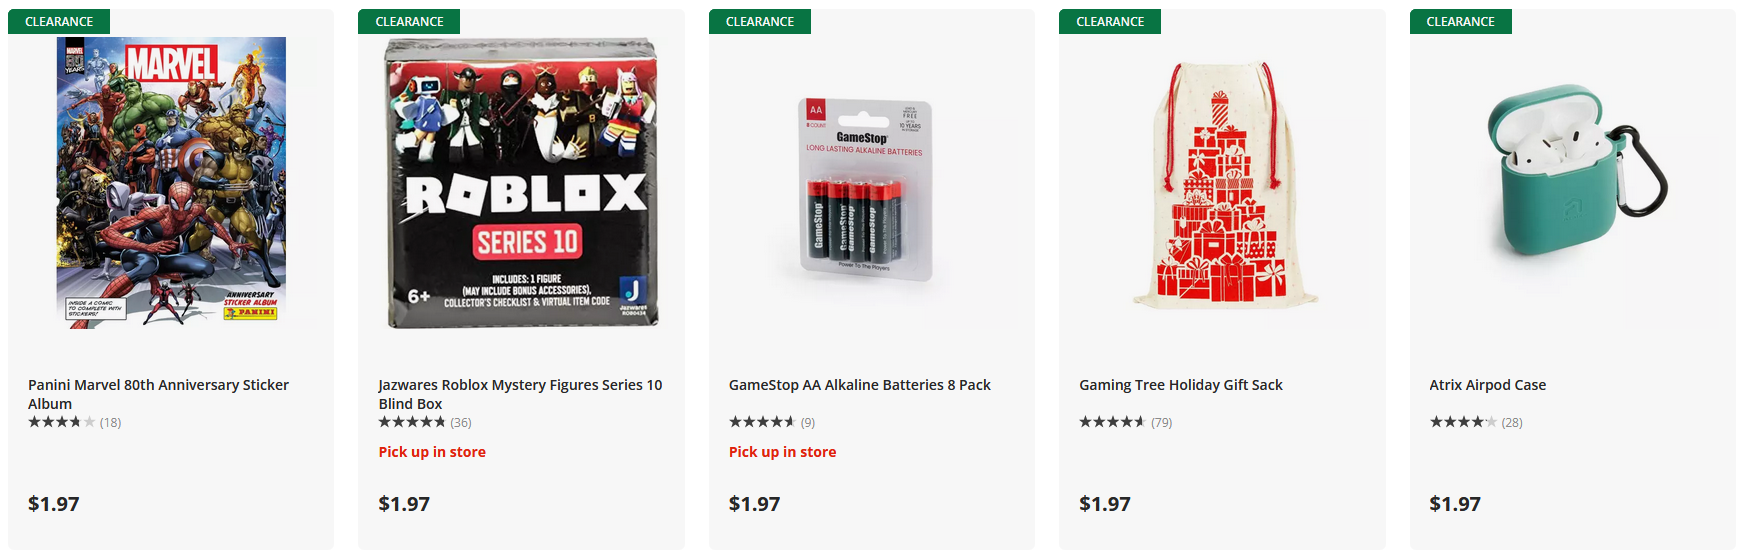Click the Atrix Airpod Case title link
Viewport: 1750px width, 556px height.
click(1487, 385)
